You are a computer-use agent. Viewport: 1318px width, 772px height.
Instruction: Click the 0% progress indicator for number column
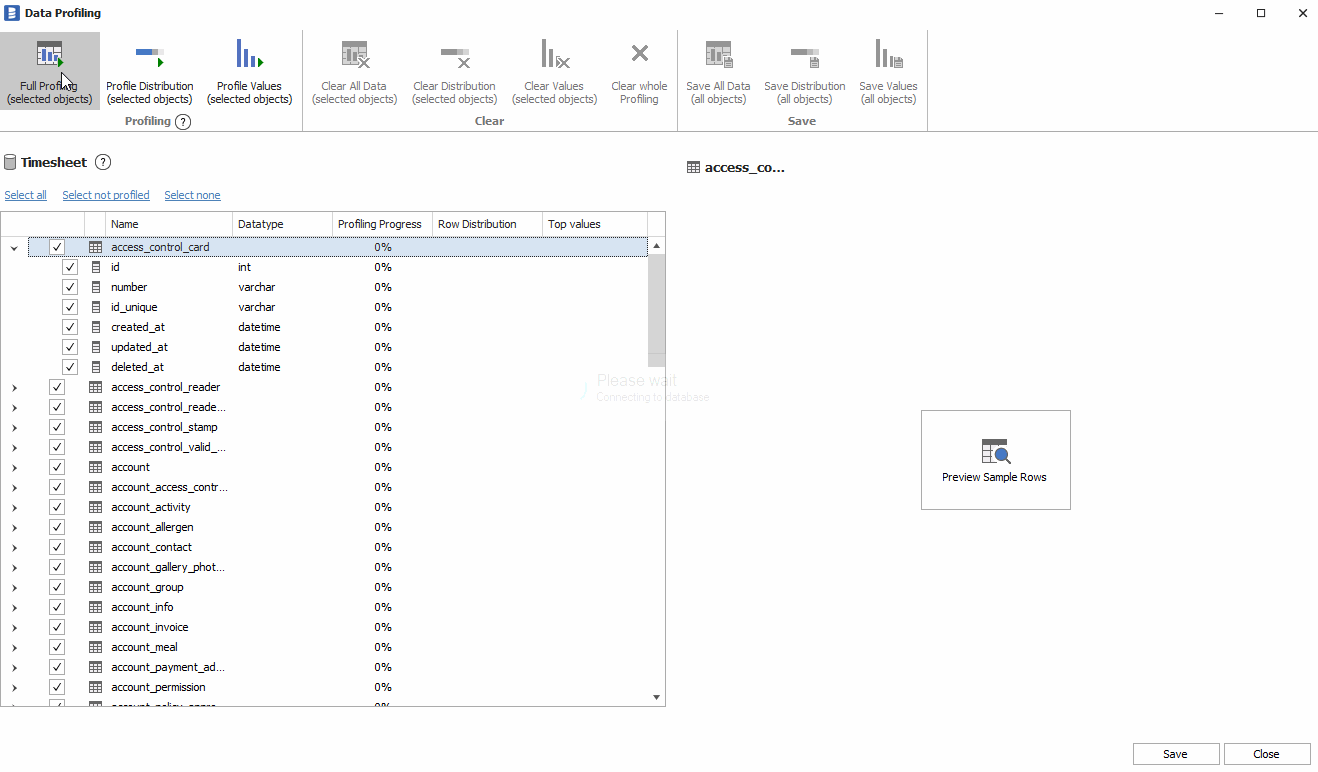coord(383,287)
